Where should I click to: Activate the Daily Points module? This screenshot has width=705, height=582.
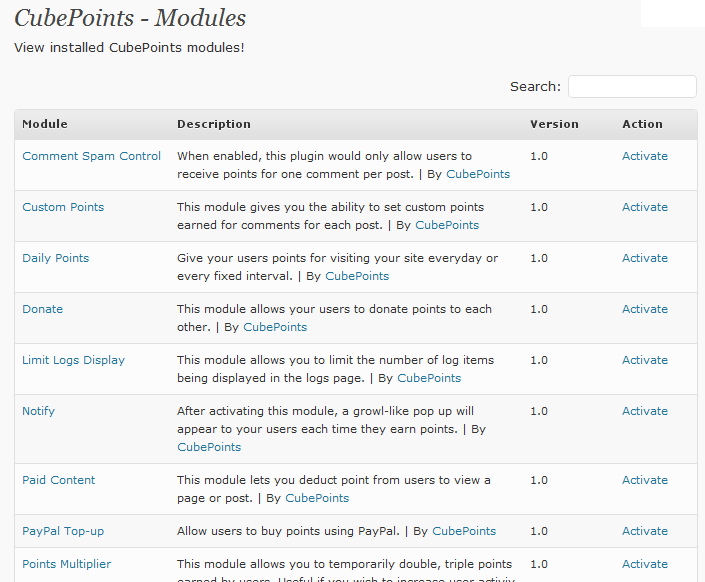tap(645, 258)
